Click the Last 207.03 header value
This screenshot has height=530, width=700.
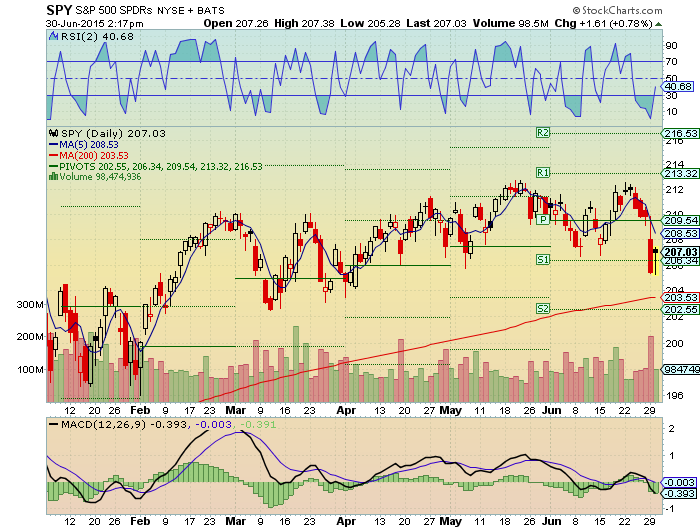[x=436, y=23]
